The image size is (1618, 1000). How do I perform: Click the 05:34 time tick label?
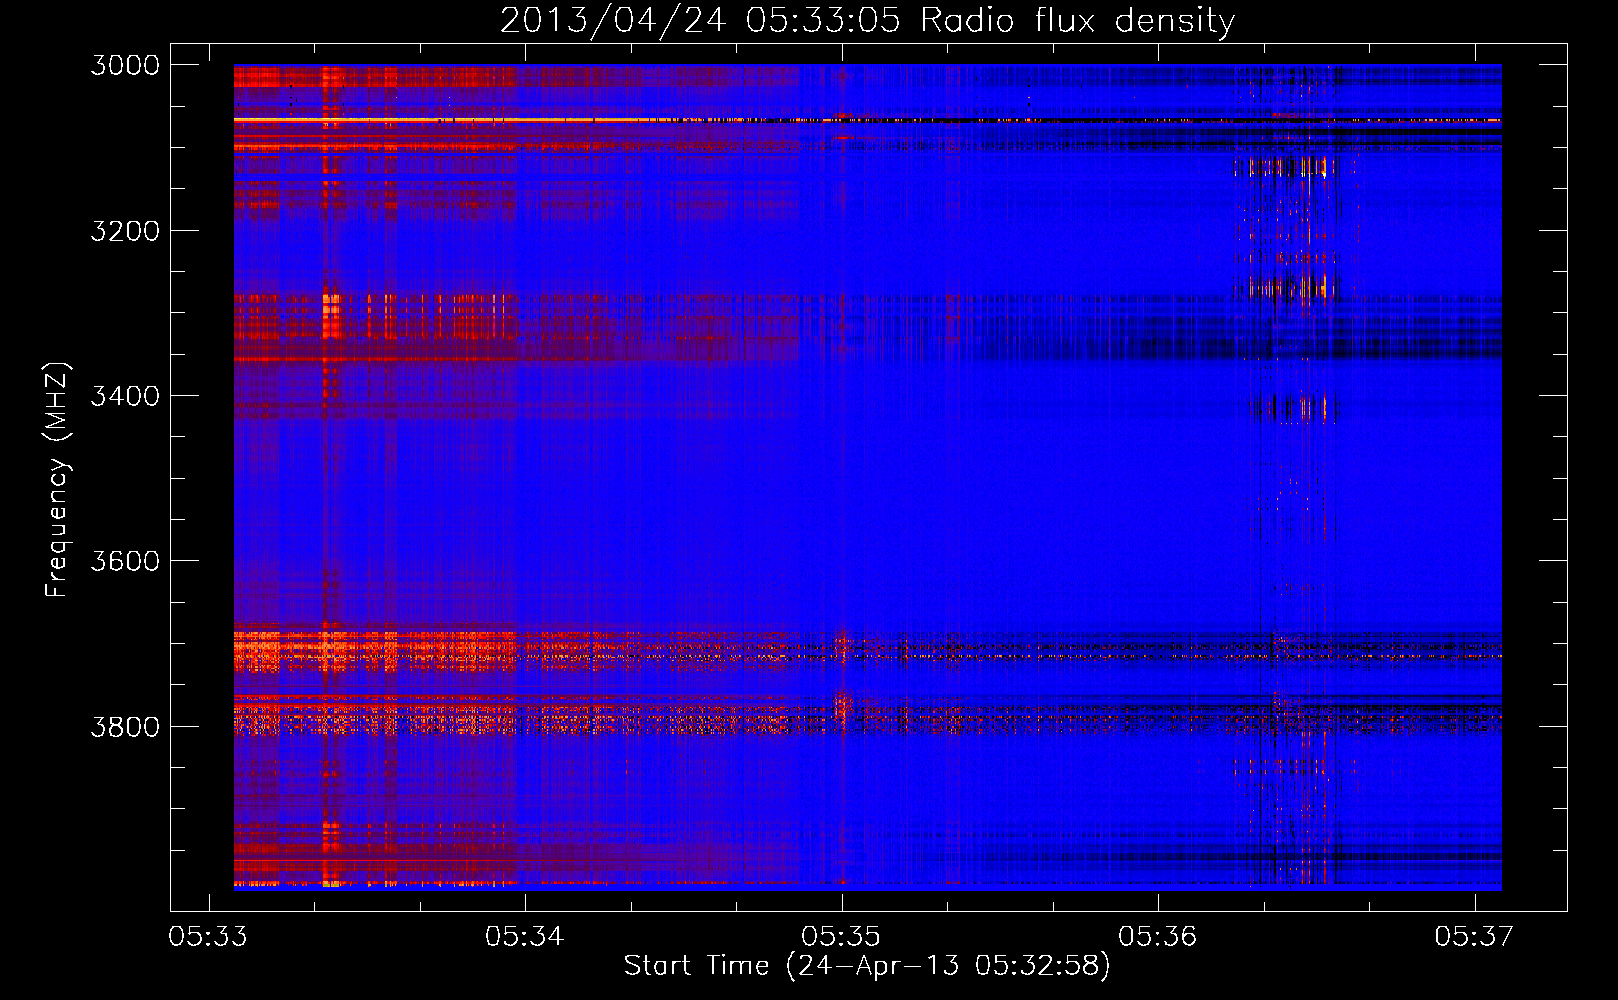coord(525,936)
